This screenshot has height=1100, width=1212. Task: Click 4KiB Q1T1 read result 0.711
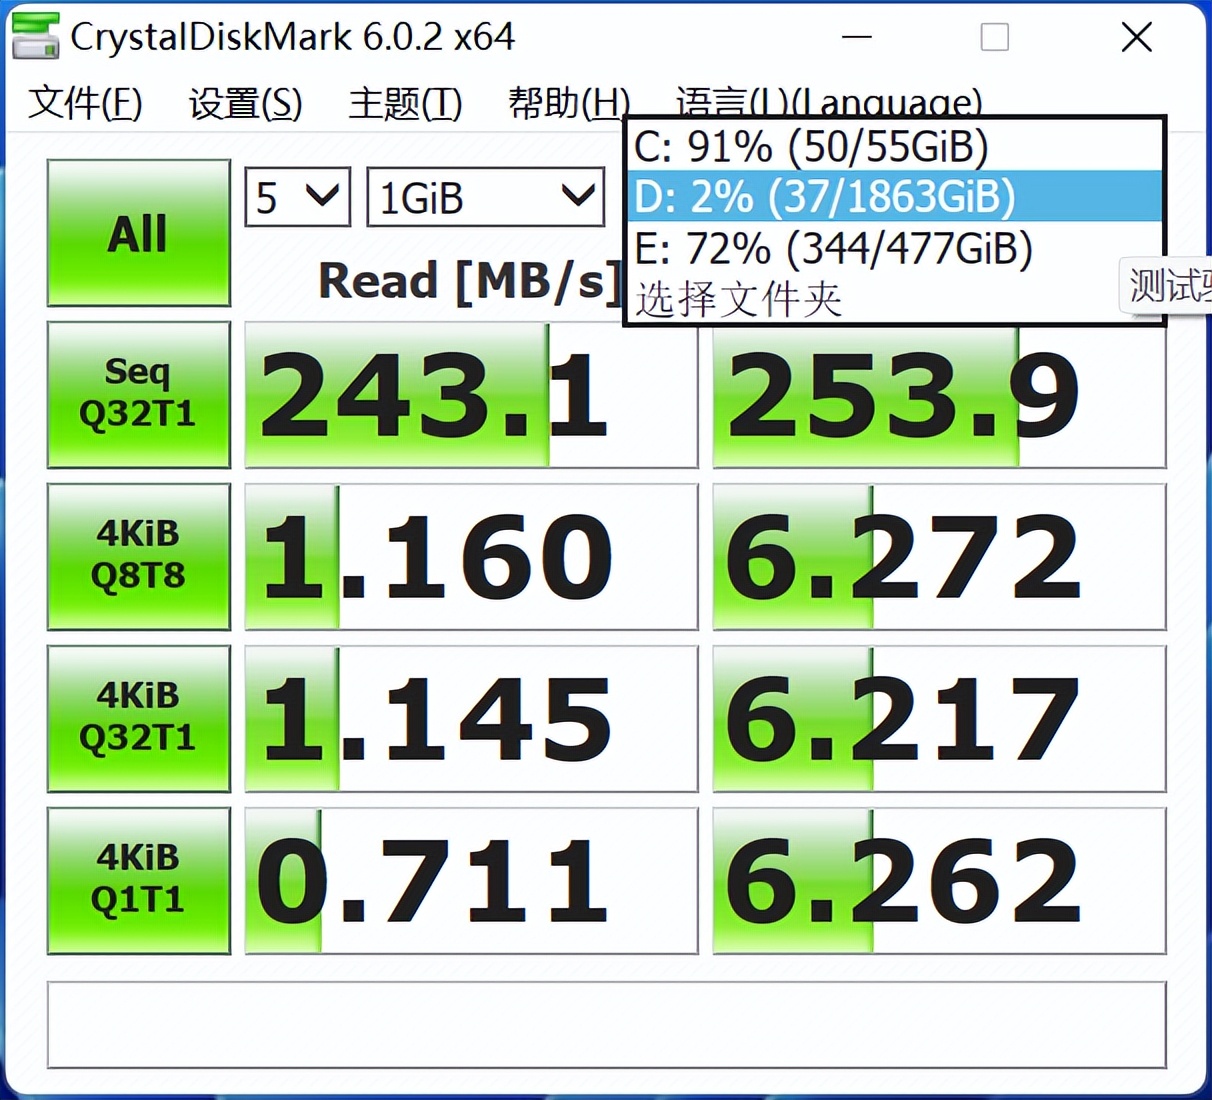(x=471, y=881)
